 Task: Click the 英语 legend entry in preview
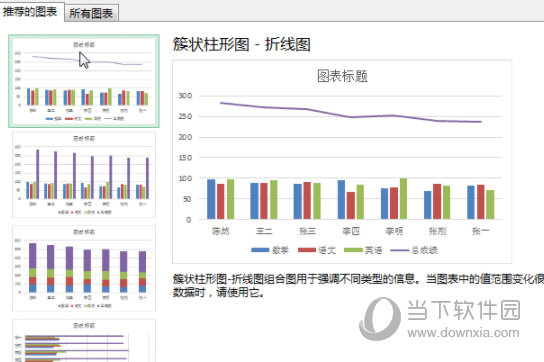point(363,250)
